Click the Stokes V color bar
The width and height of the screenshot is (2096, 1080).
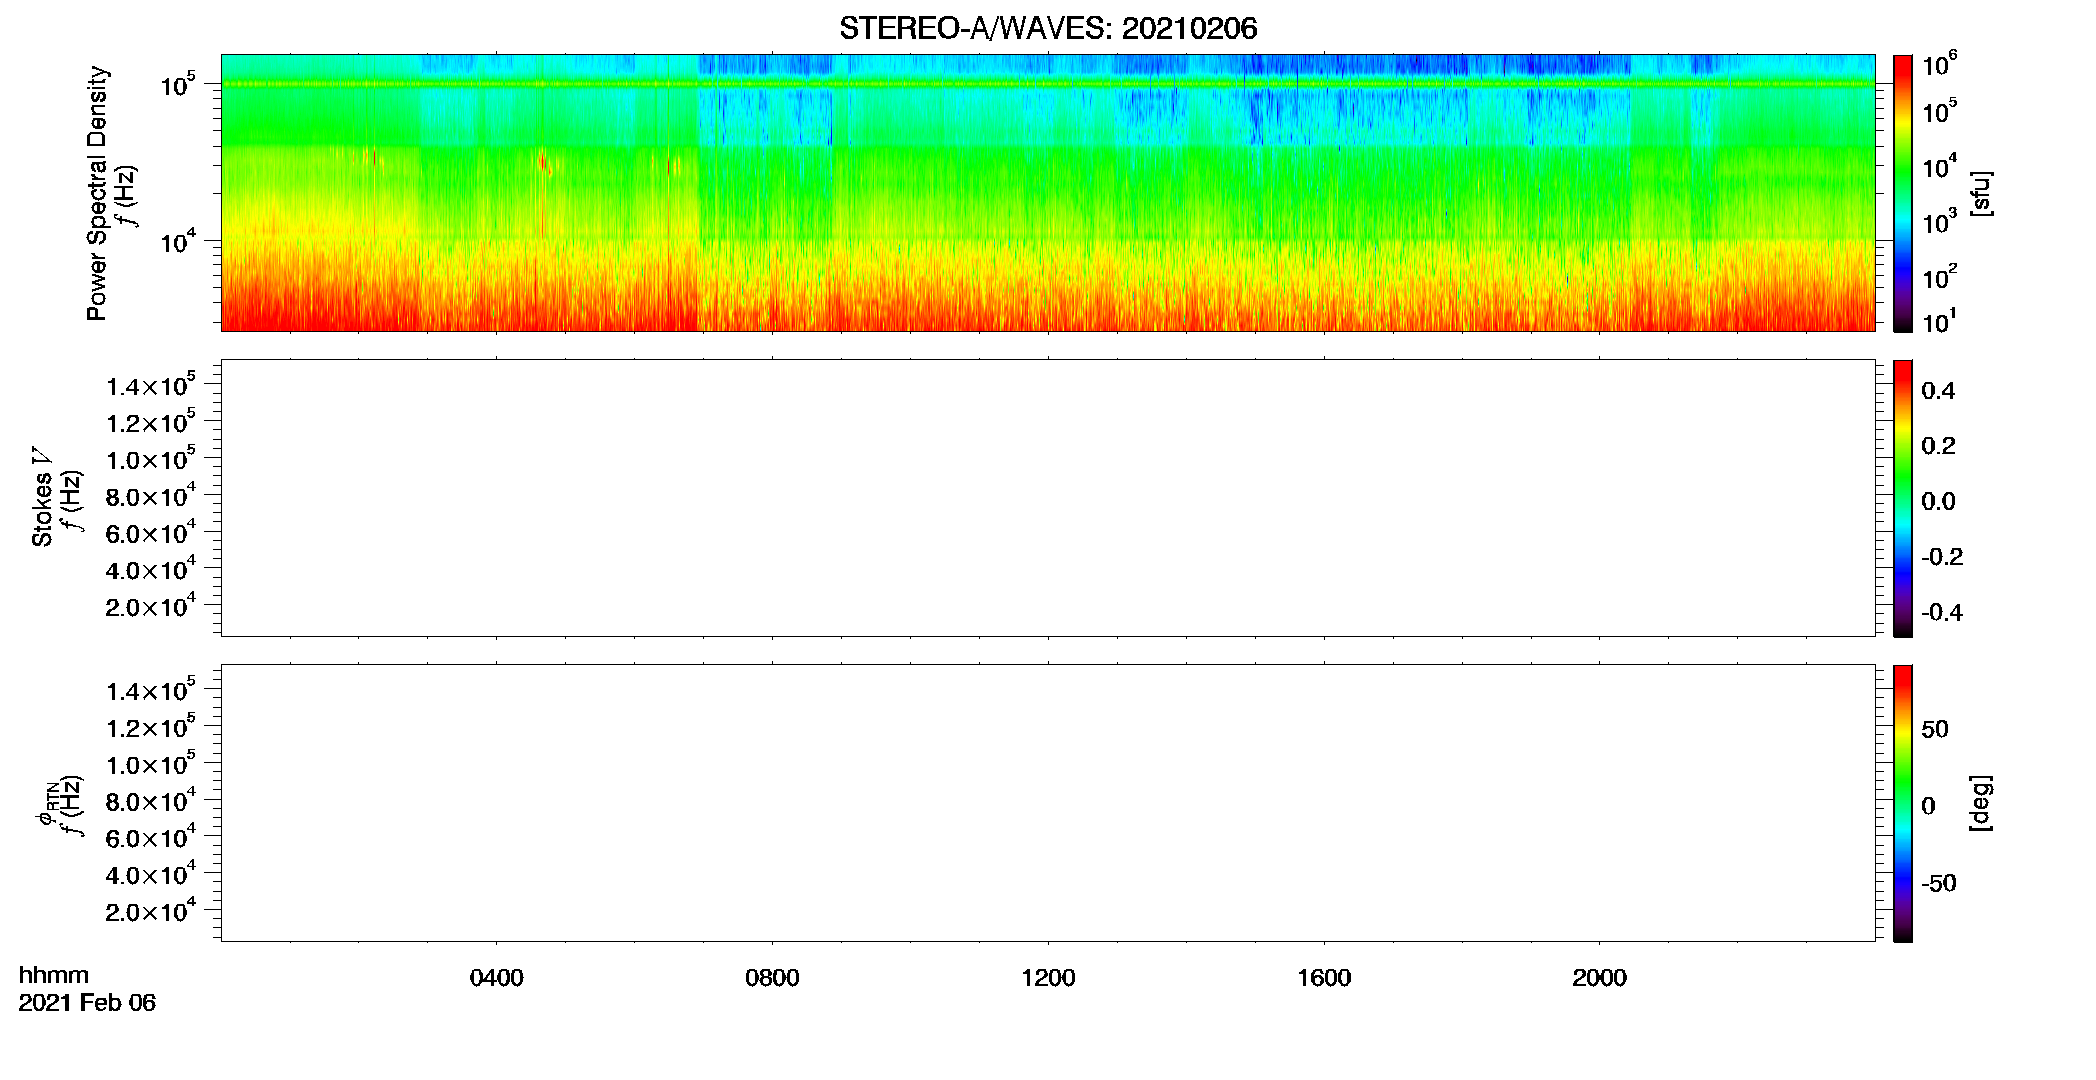coord(1903,498)
